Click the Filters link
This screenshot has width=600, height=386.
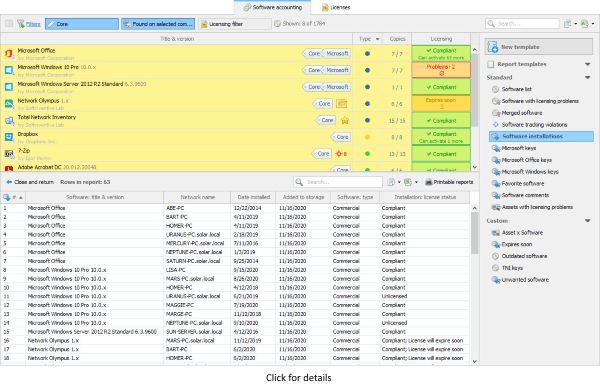[33, 24]
